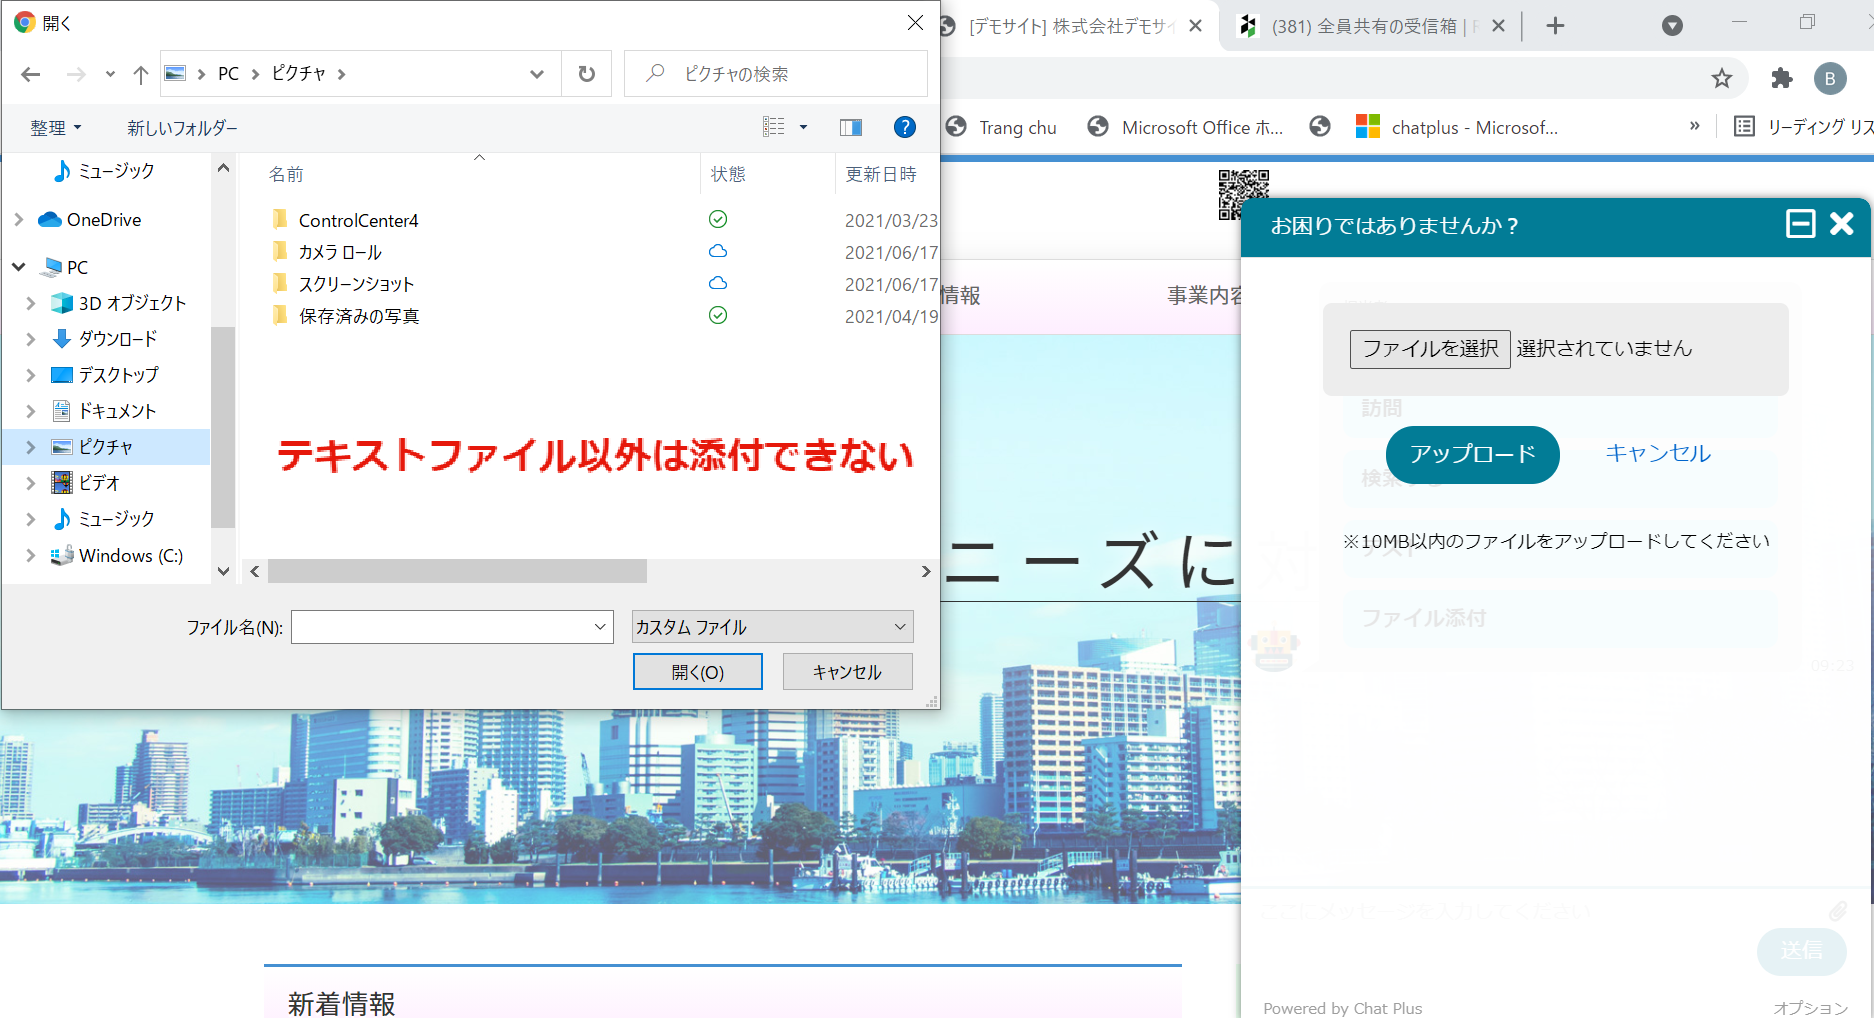Open a new browser tab
Screen dimensions: 1874x1018
point(1554,26)
